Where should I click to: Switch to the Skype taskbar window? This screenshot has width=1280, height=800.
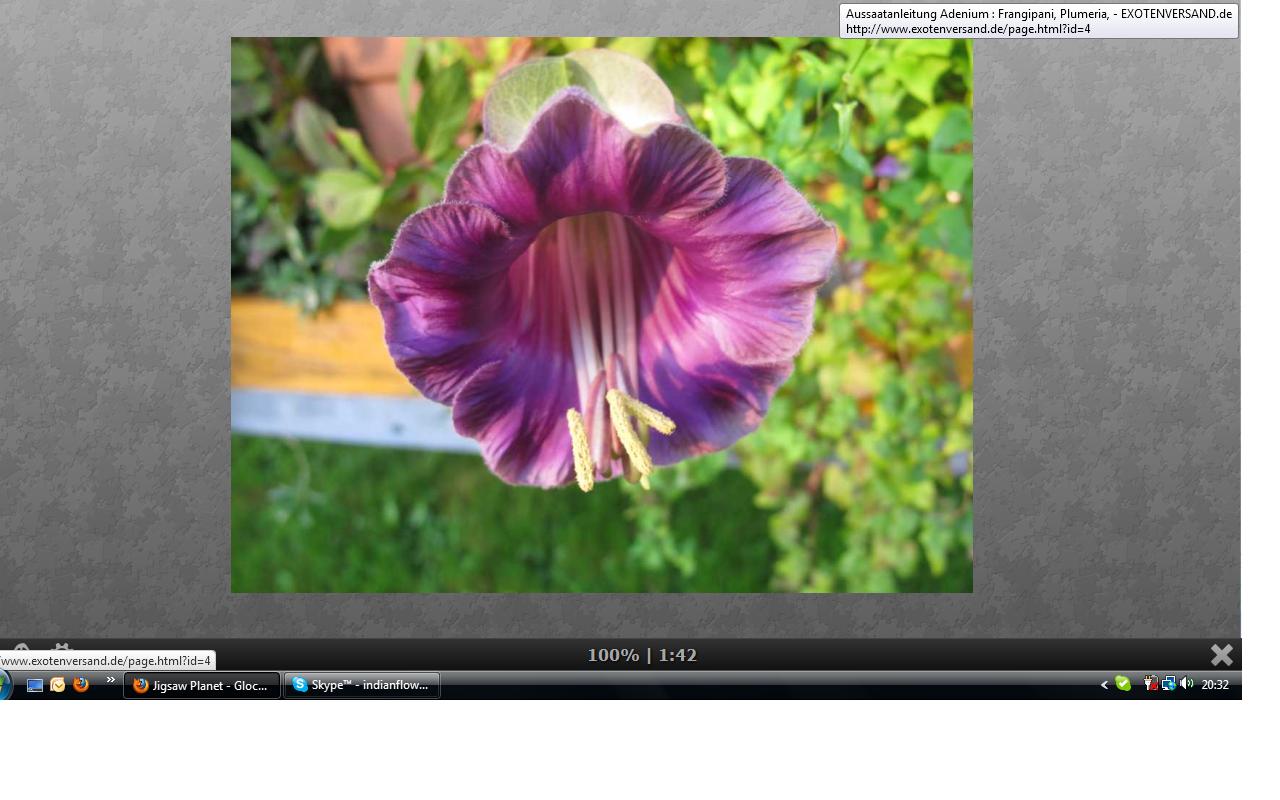coord(361,685)
